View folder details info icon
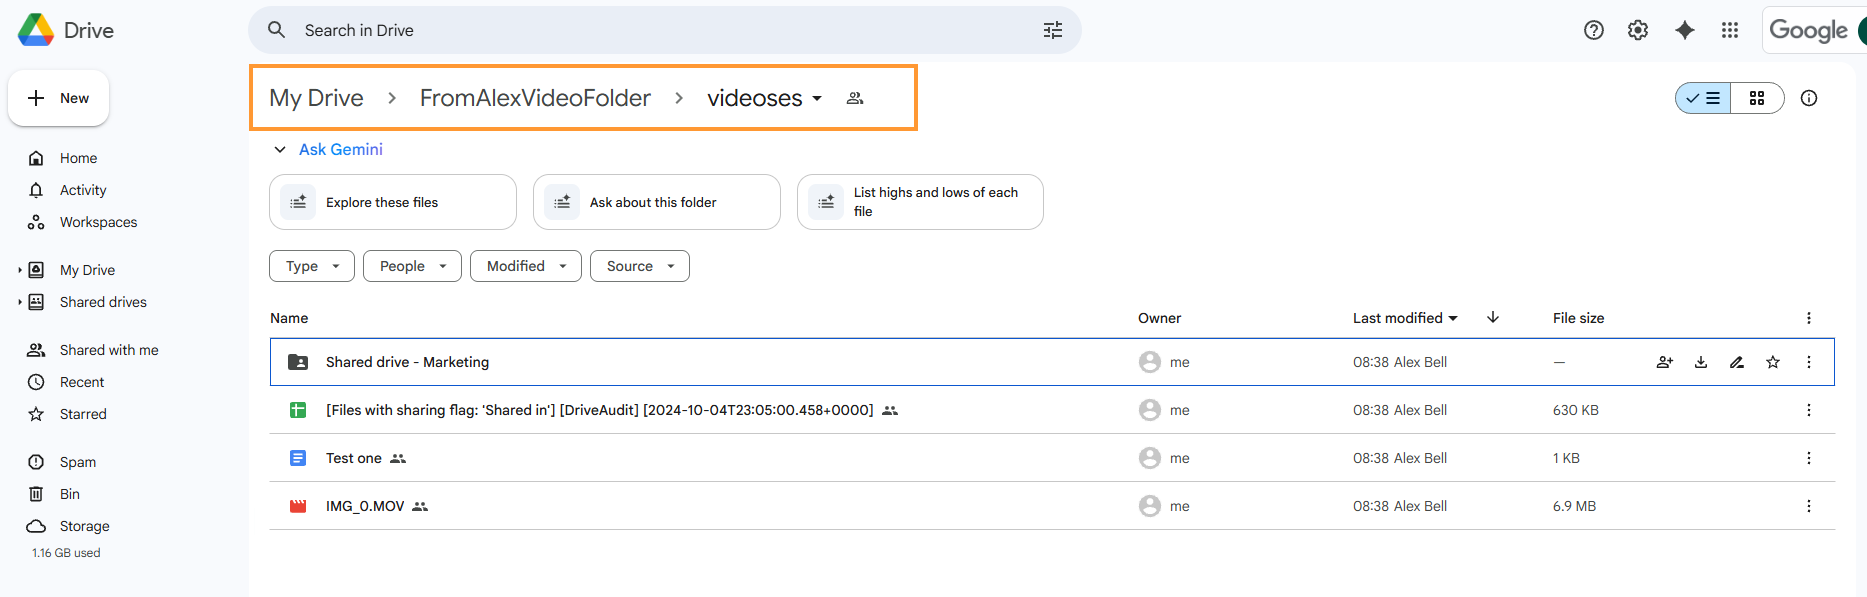The image size is (1867, 597). 1809,98
